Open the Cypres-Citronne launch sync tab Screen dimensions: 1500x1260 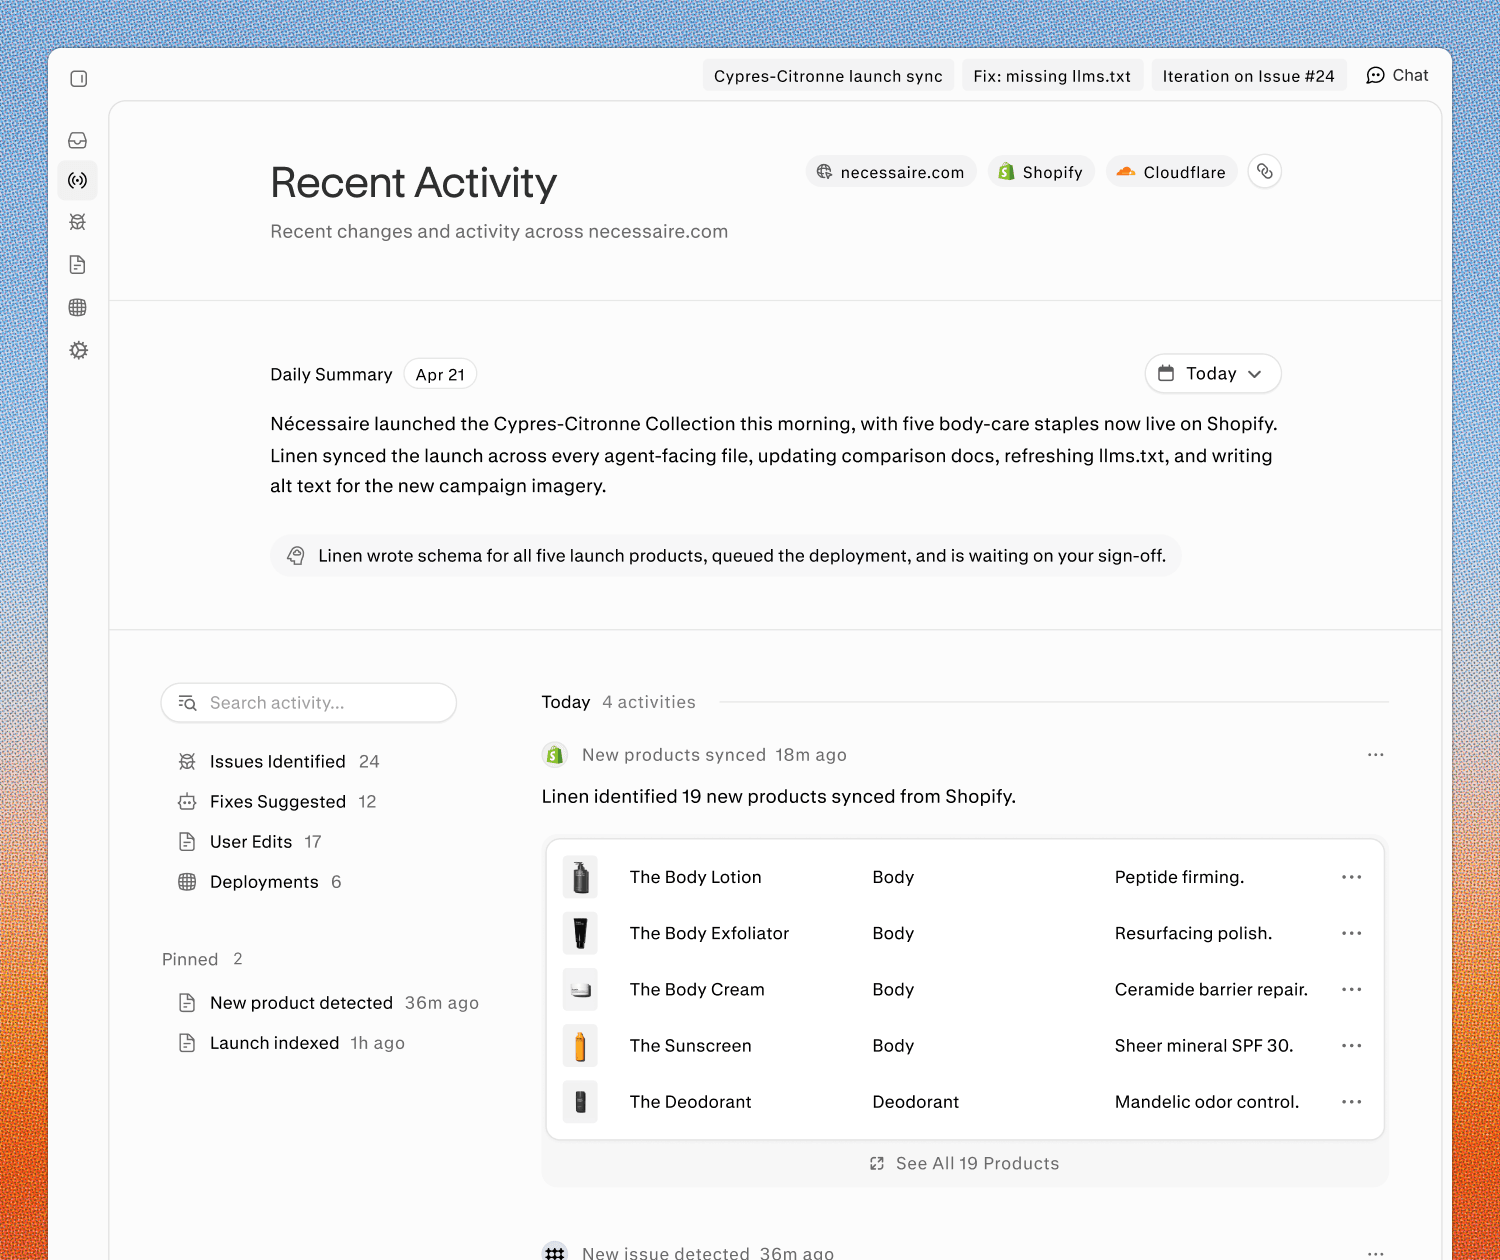coord(828,76)
